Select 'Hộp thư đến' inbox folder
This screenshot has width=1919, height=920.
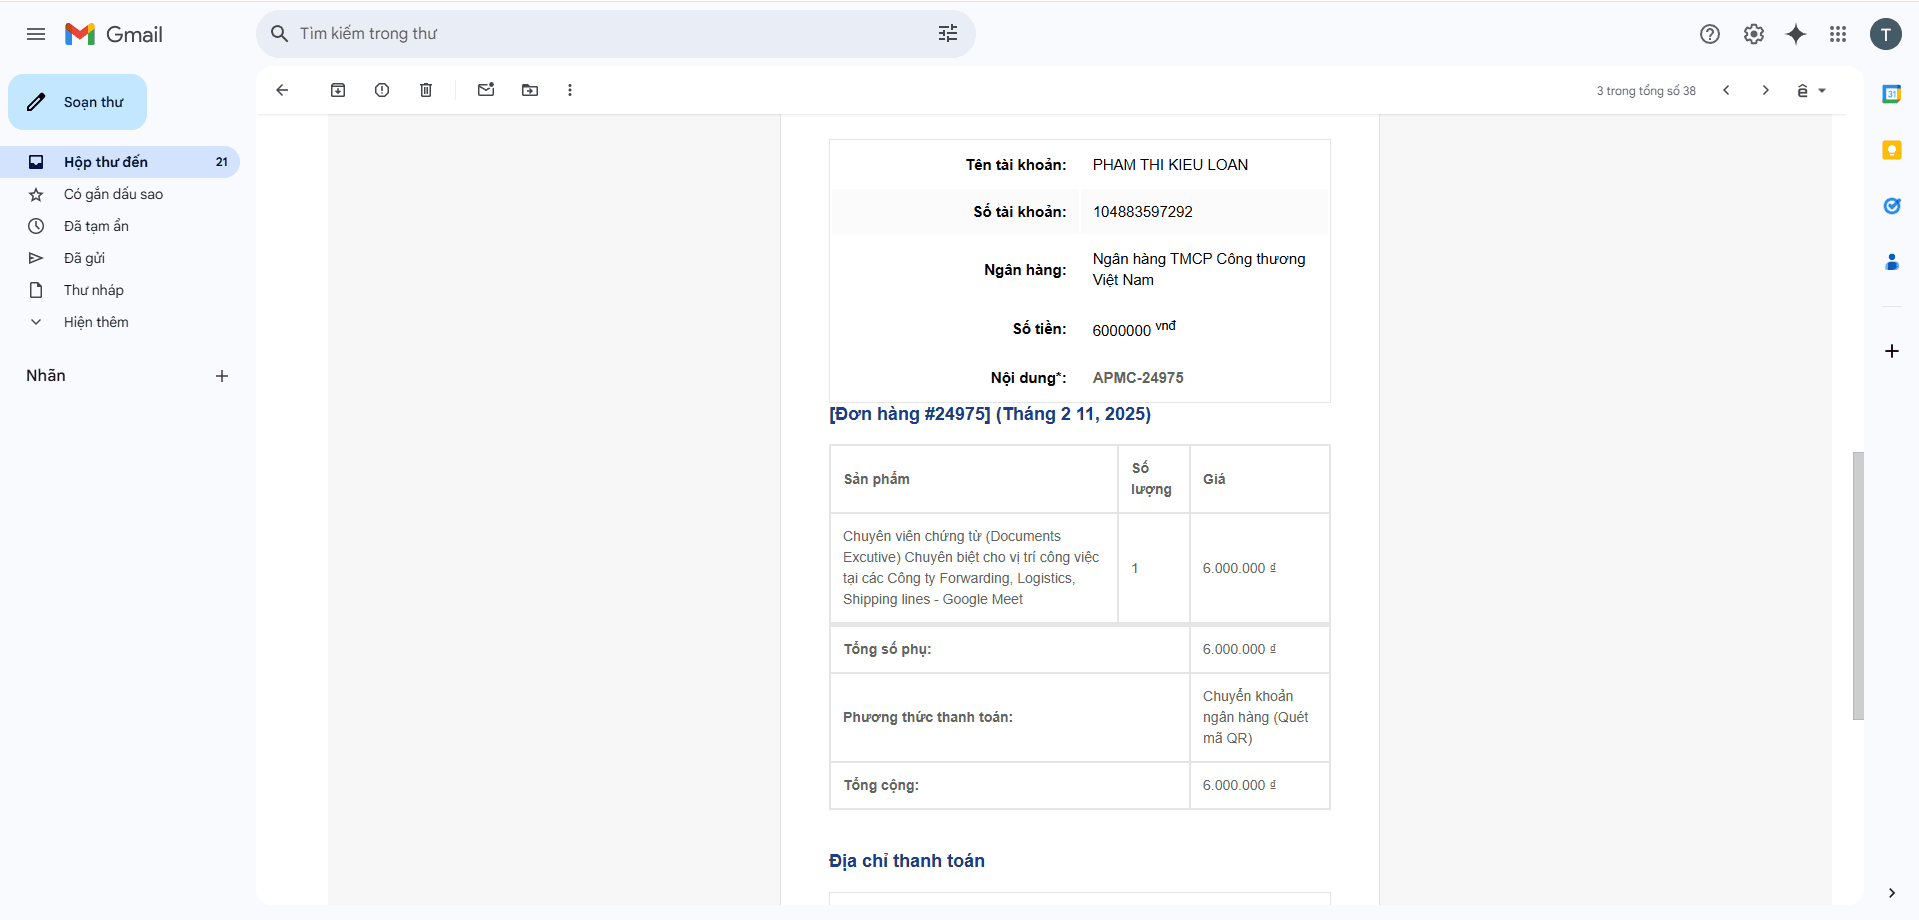(x=106, y=162)
